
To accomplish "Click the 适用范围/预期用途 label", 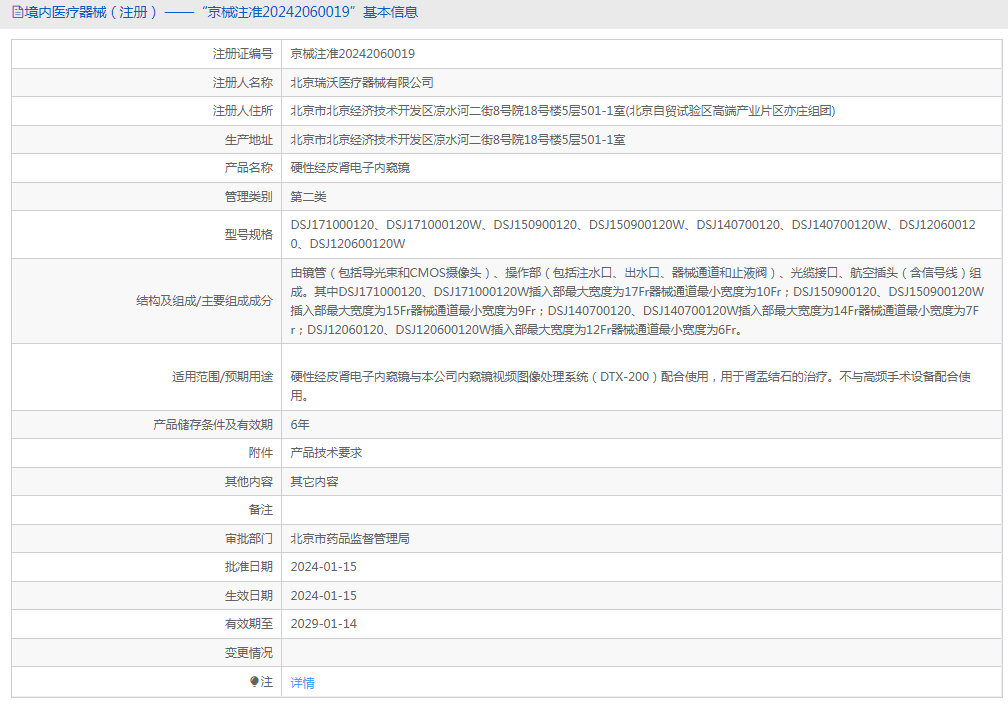I will [222, 377].
